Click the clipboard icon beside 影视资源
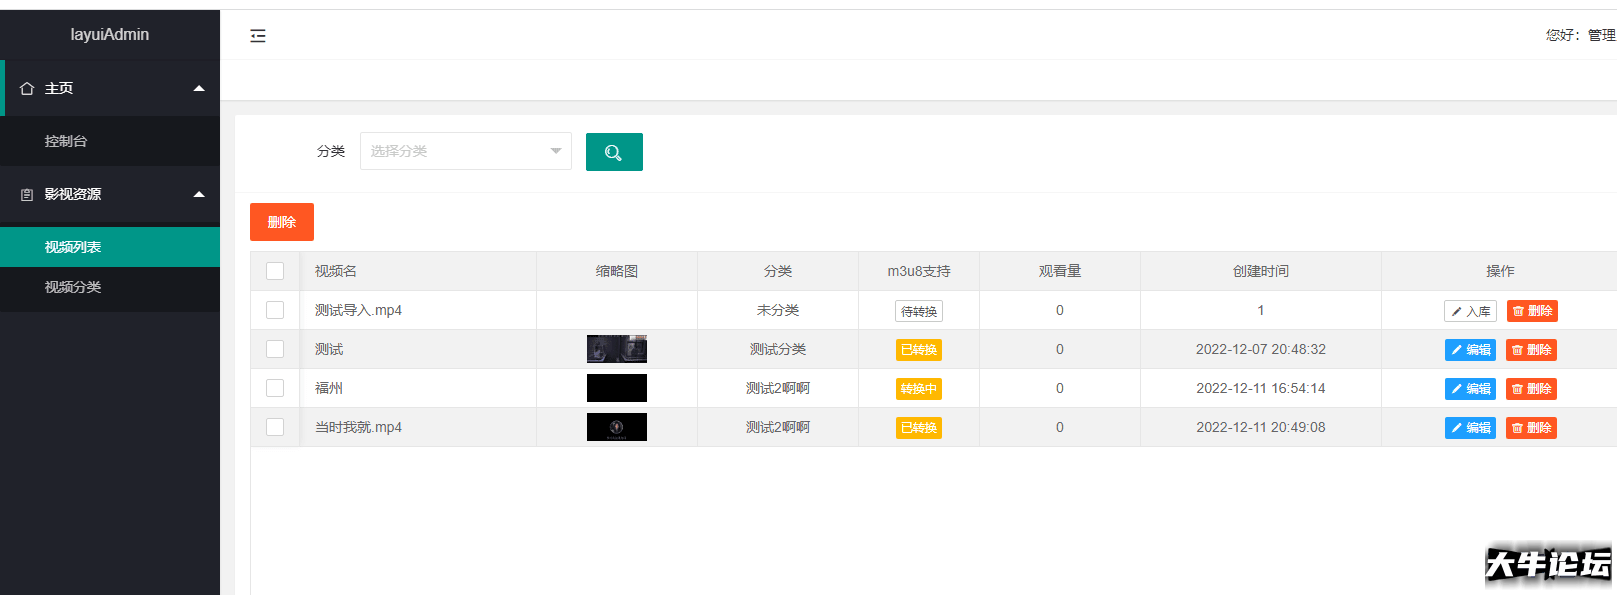 click(27, 194)
